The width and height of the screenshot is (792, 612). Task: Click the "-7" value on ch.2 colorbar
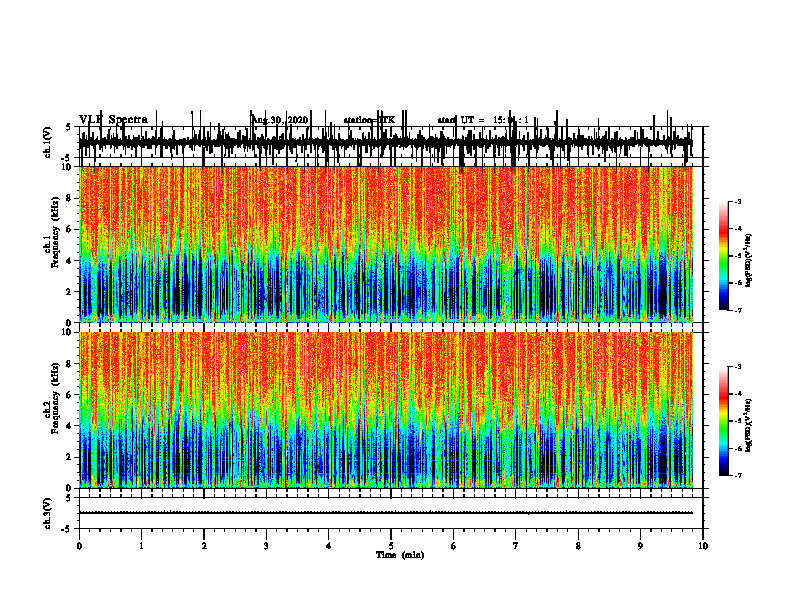tap(737, 475)
